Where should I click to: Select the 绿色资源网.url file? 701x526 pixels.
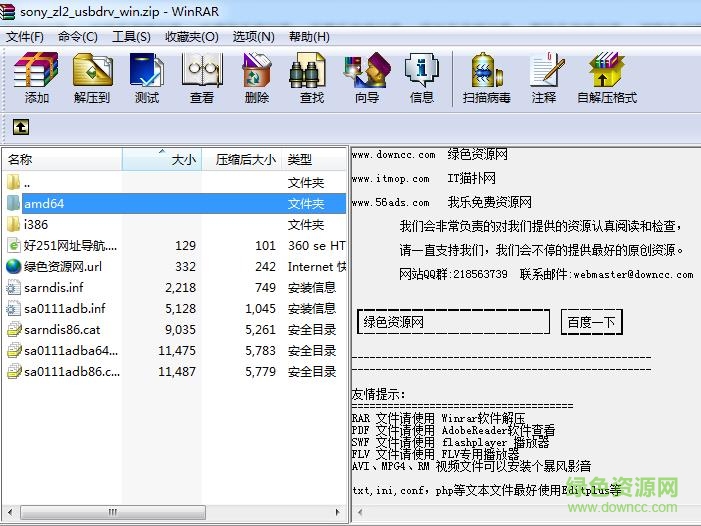coord(62,266)
